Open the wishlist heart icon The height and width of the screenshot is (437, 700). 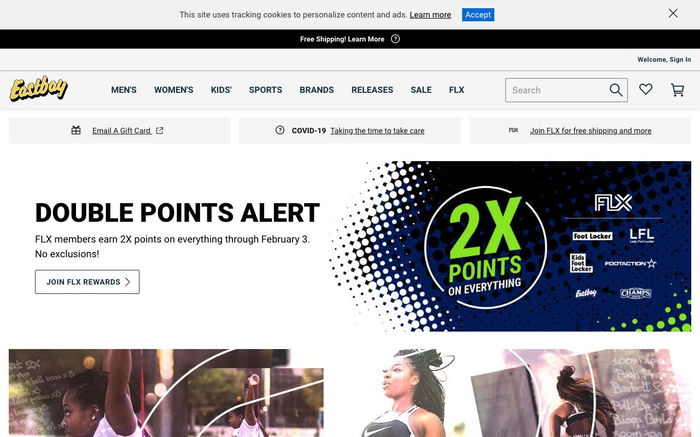646,89
